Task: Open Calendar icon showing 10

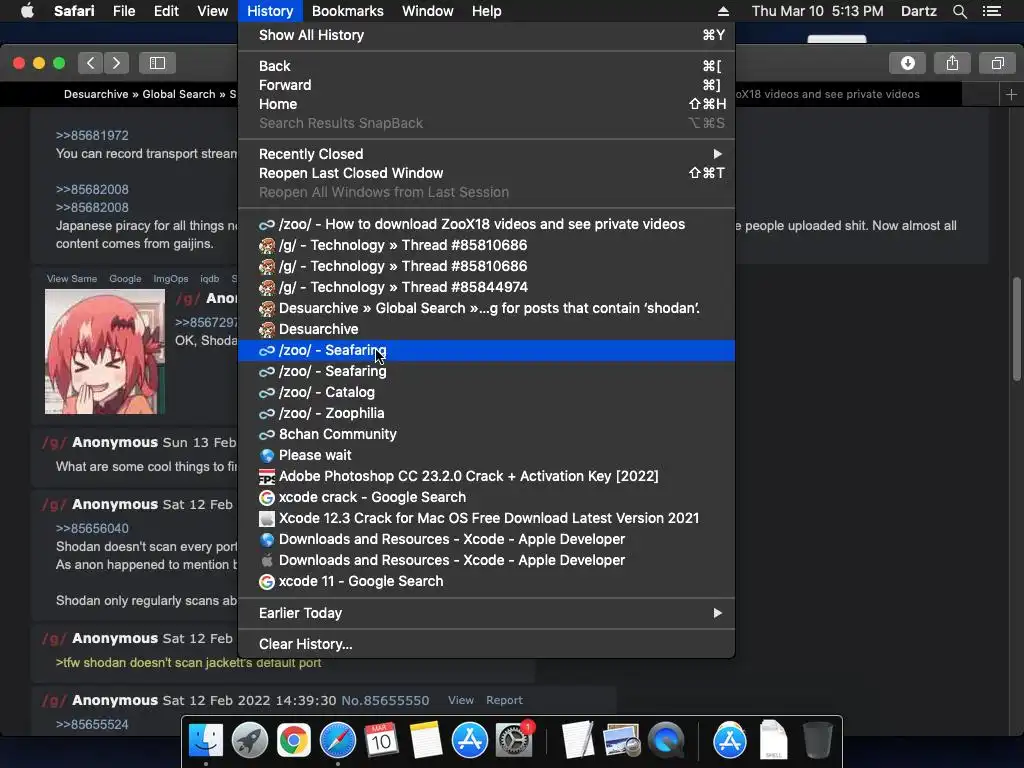Action: pos(381,741)
